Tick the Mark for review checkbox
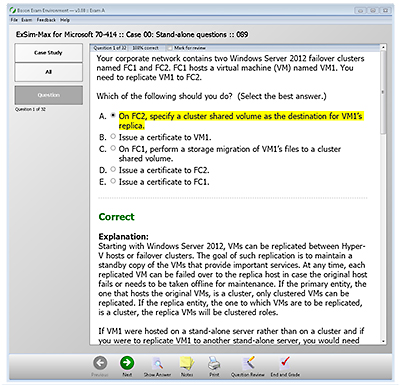Image resolution: width=400 pixels, height=385 pixels. [170, 48]
